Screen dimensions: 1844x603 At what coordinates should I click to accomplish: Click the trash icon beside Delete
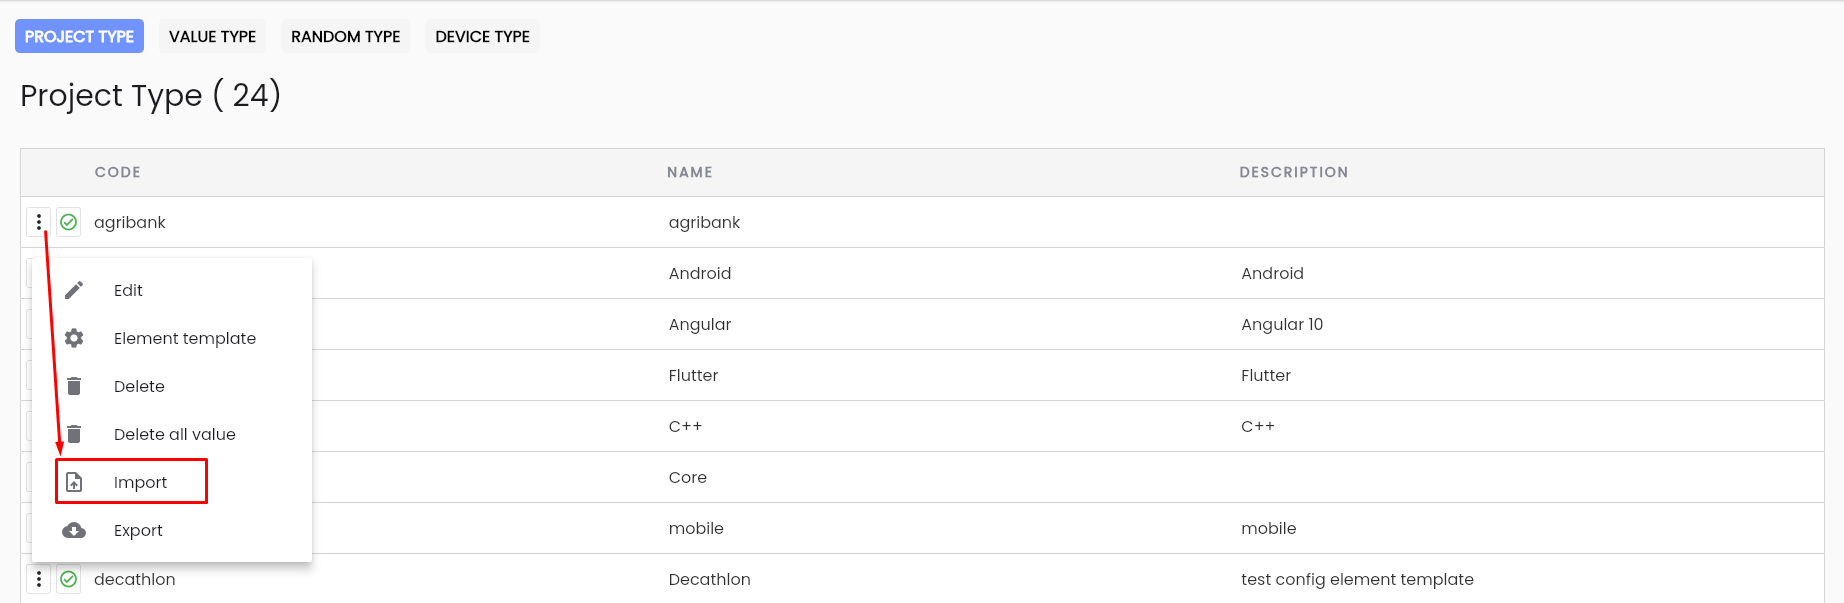tap(74, 386)
